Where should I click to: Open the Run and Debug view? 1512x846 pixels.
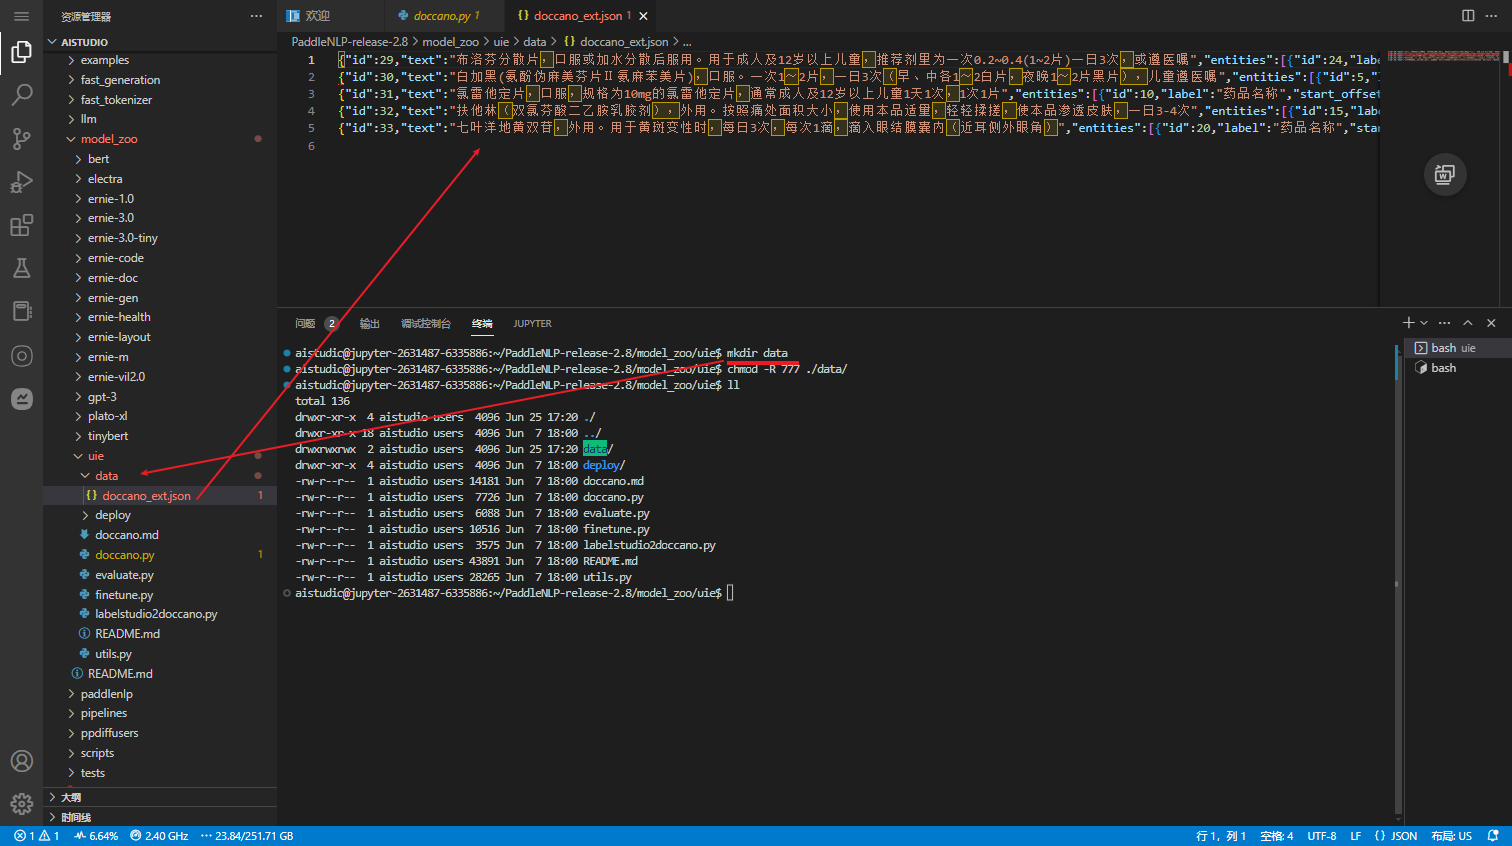tap(21, 182)
